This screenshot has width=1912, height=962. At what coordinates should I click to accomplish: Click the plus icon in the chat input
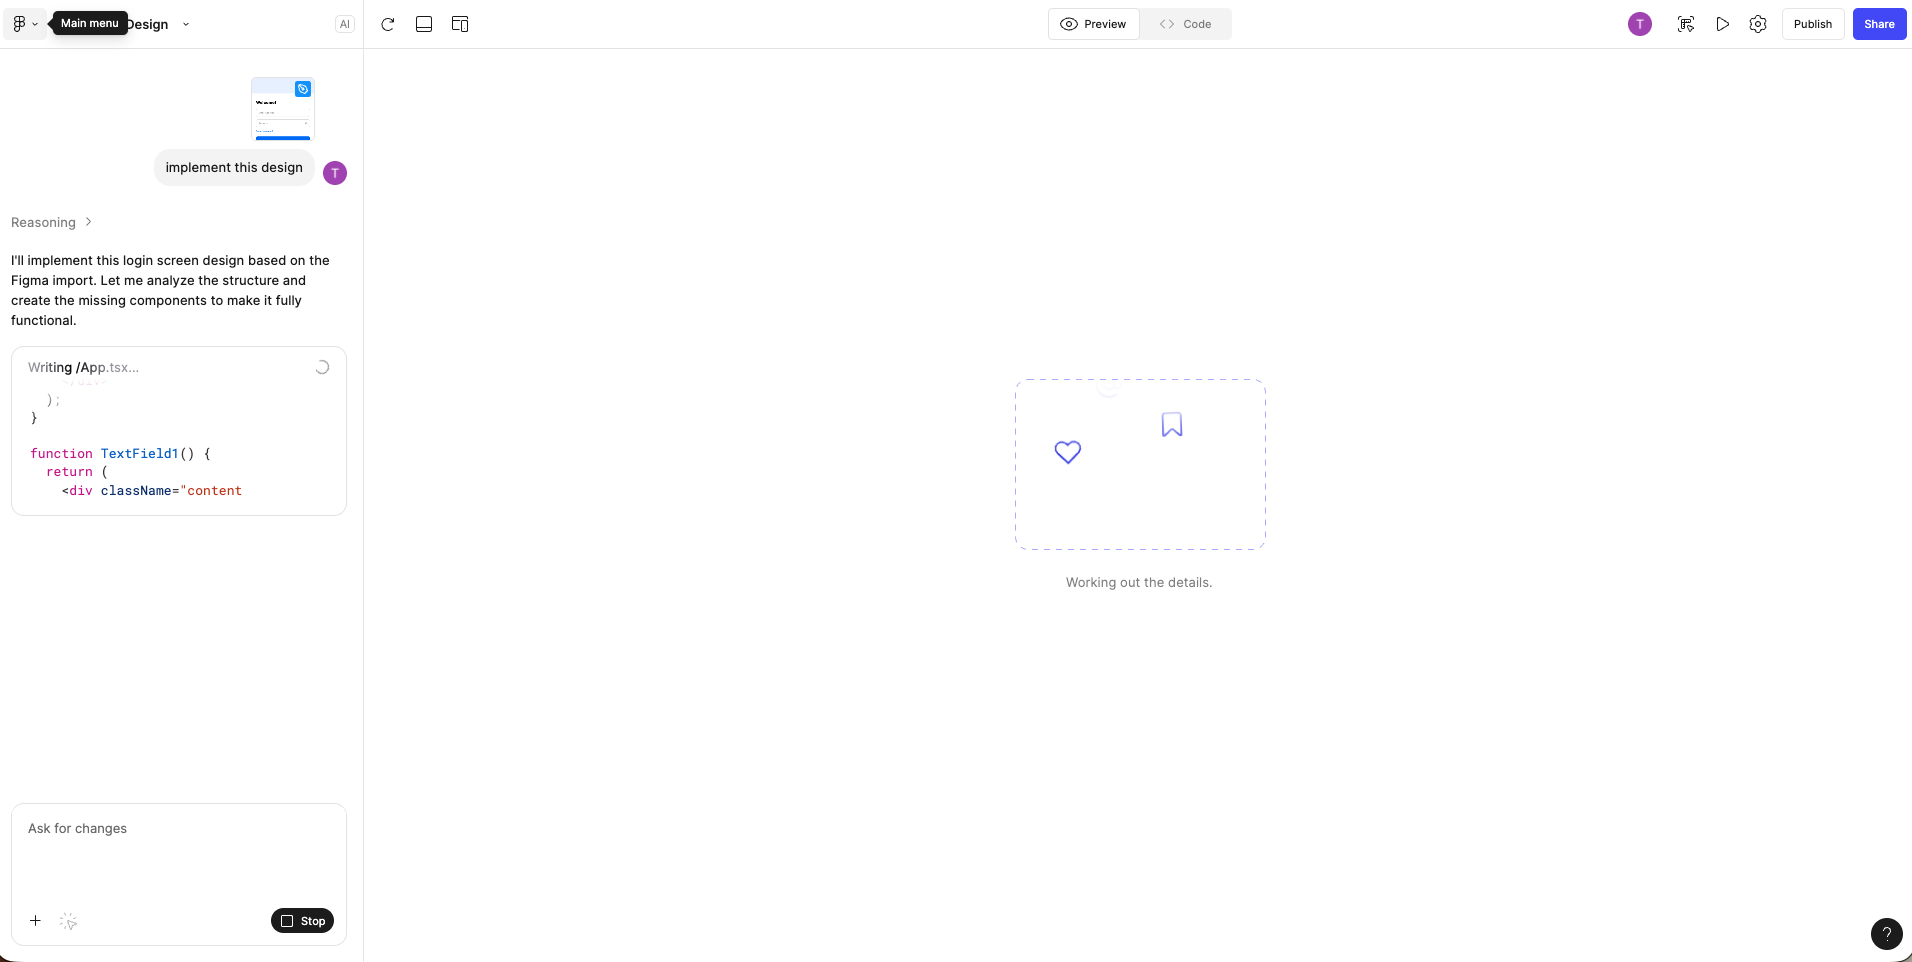coord(35,921)
